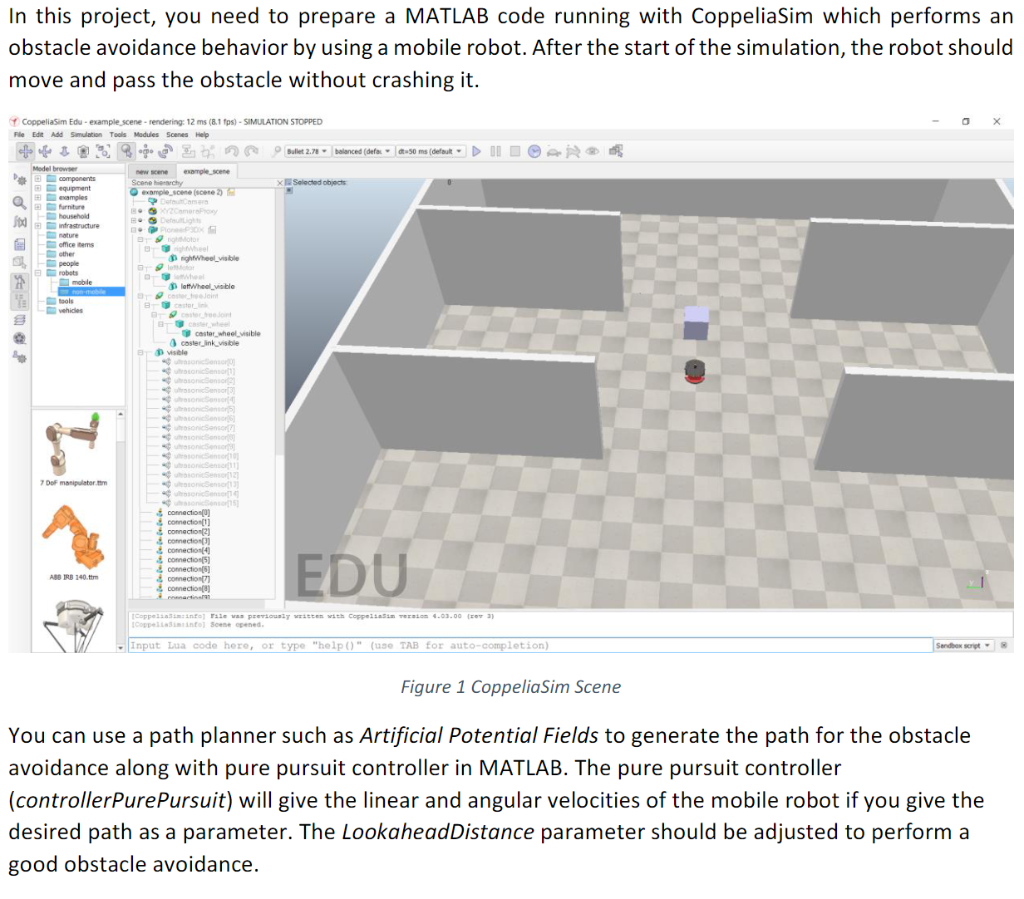Image resolution: width=1024 pixels, height=899 pixels.
Task: Switch to the new scene tab
Action: (151, 171)
